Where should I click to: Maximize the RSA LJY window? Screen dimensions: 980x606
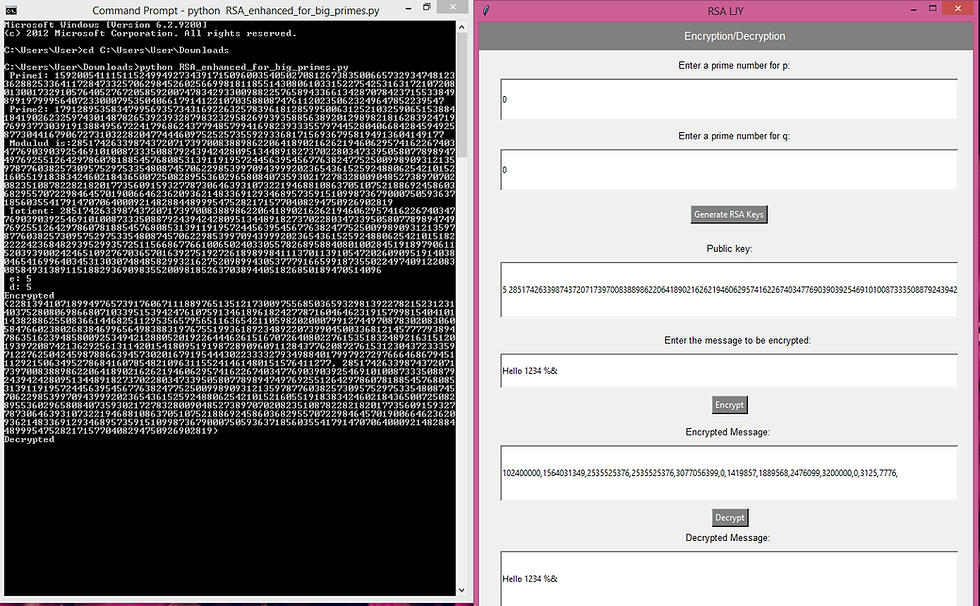point(932,9)
